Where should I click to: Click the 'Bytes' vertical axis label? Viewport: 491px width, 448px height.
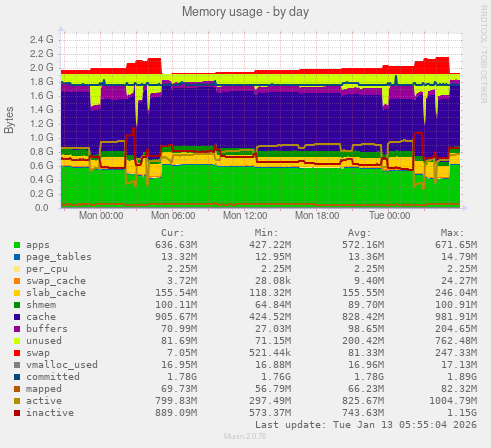click(x=9, y=120)
